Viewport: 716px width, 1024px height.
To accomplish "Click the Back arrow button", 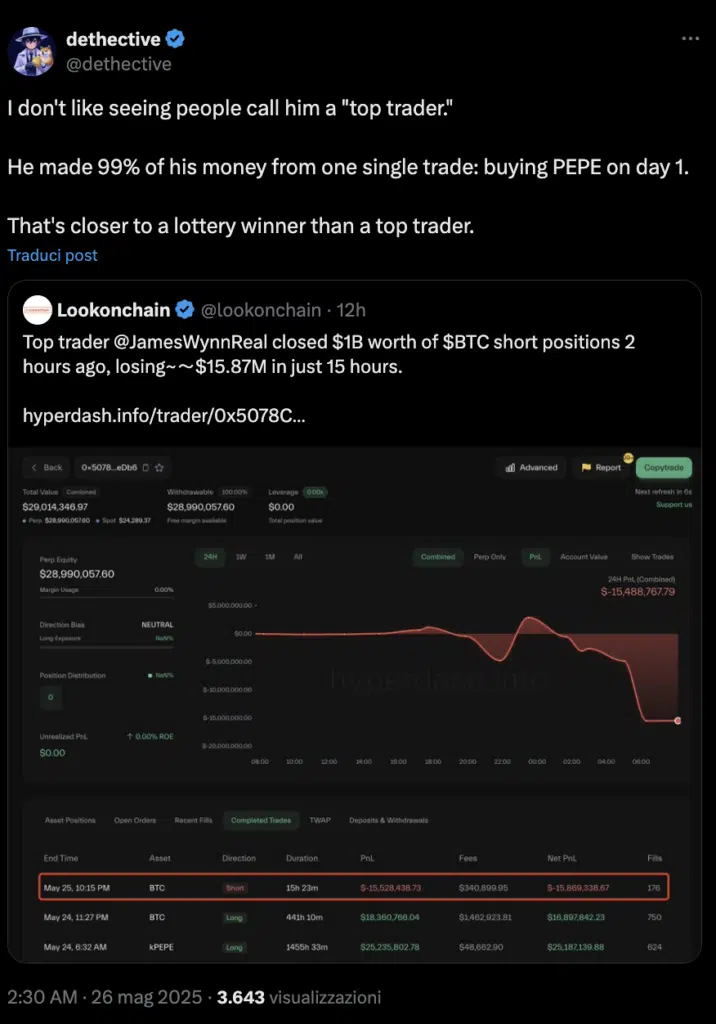I will [x=46, y=468].
